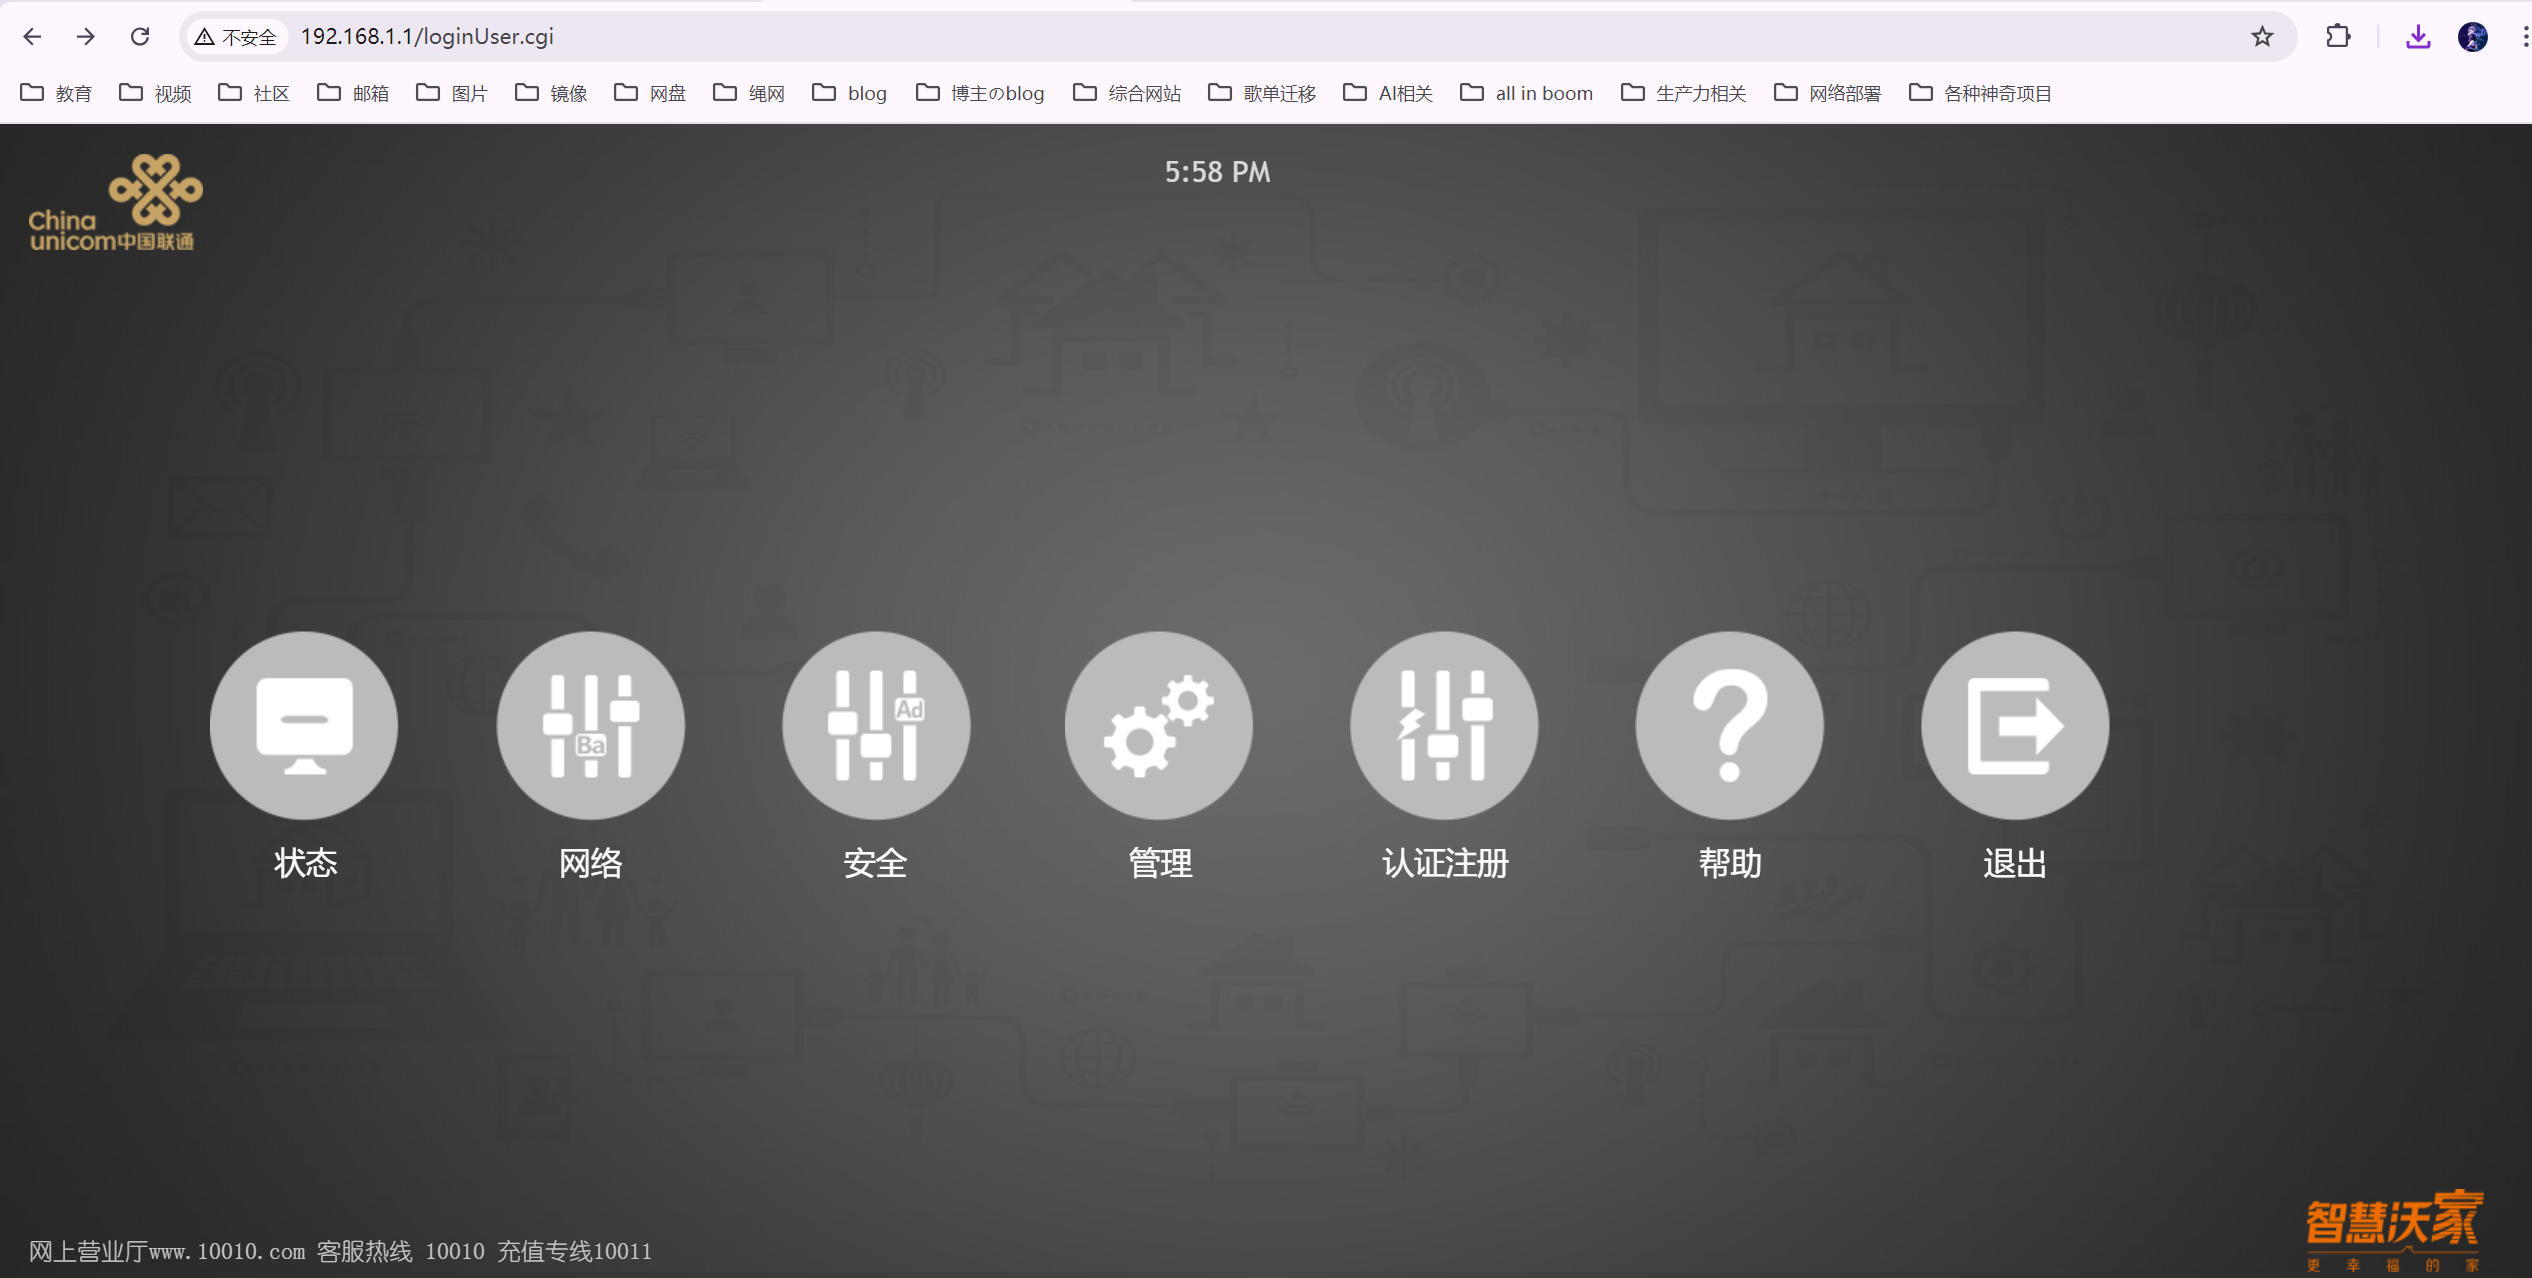2532x1278 pixels.
Task: Open the 状态 status monitor icon
Action: pyautogui.click(x=304, y=725)
